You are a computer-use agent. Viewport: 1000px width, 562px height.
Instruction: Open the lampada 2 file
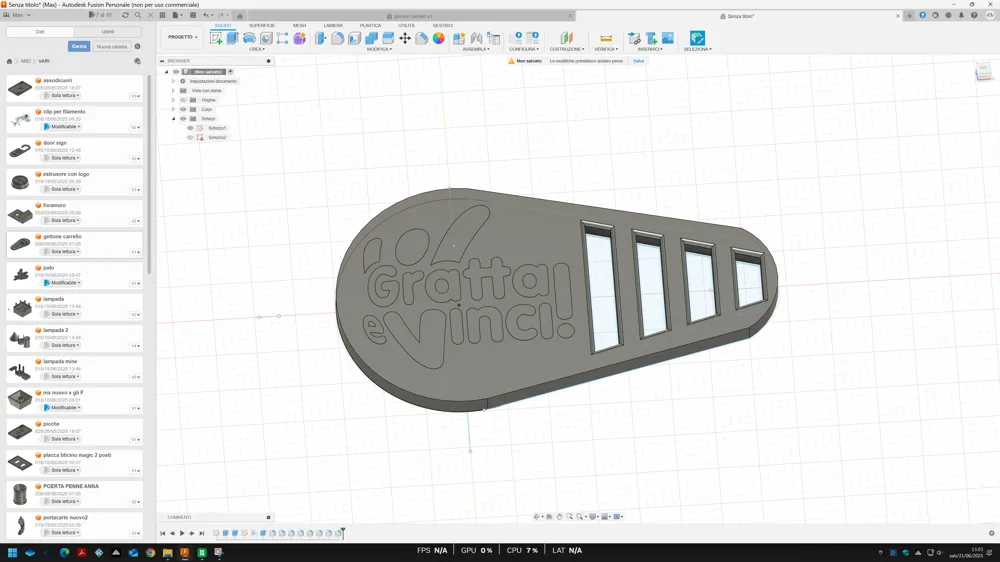75,338
